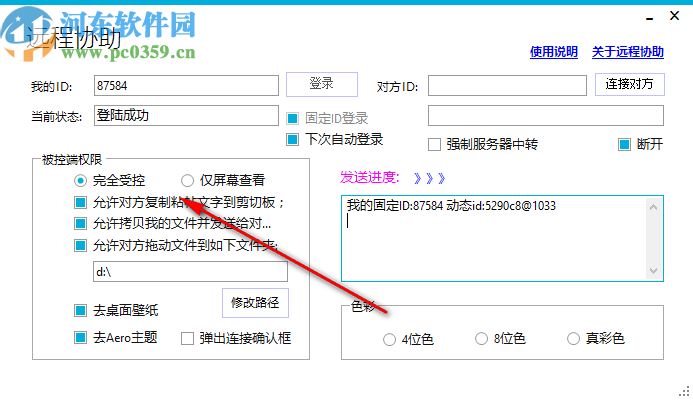Minimize the 远程协助 window
The height and width of the screenshot is (400, 693).
coord(649,18)
